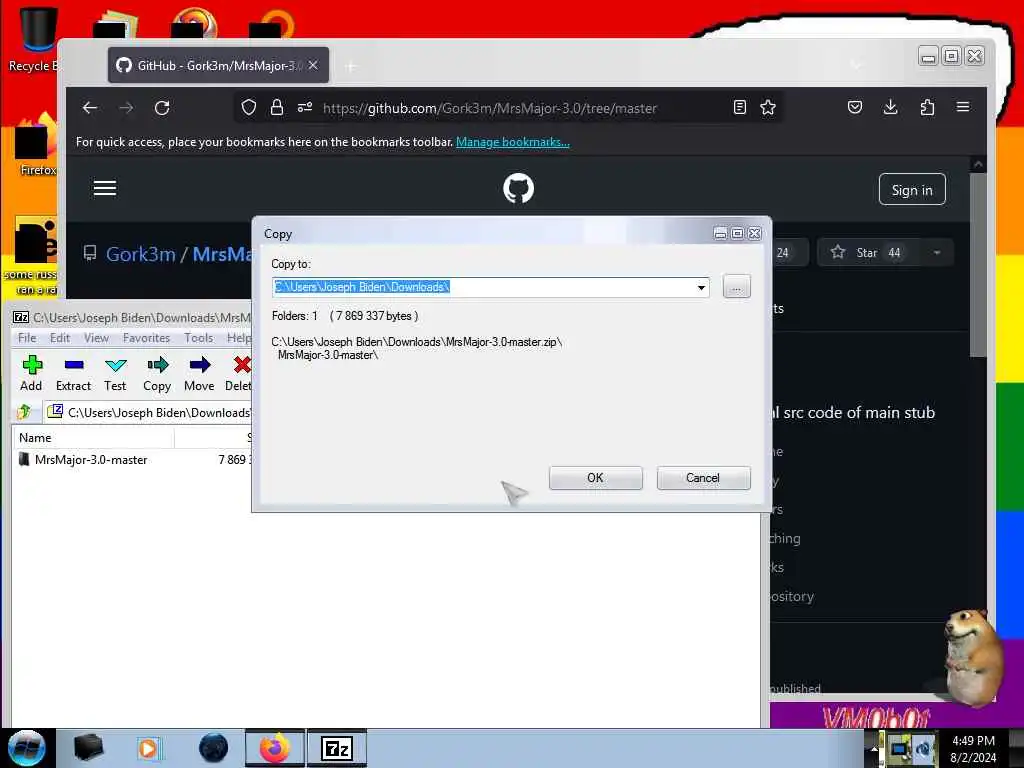Select the MrsMajor-3.0-master folder row

(131, 460)
